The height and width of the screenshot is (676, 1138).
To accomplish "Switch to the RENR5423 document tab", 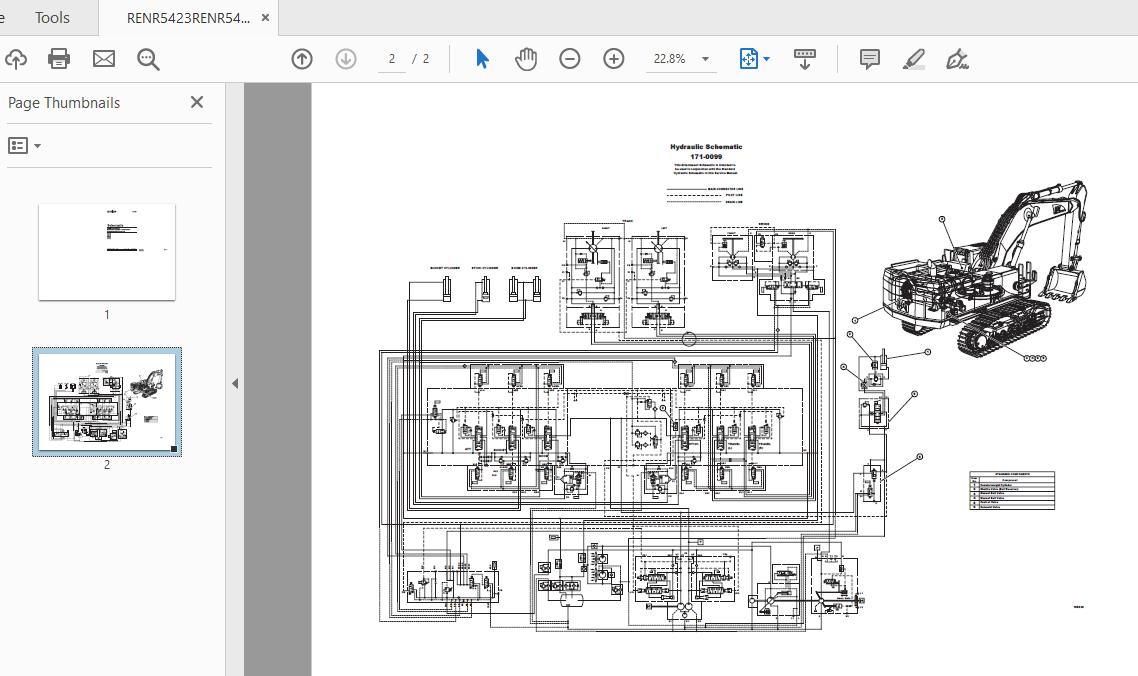I will click(x=188, y=18).
